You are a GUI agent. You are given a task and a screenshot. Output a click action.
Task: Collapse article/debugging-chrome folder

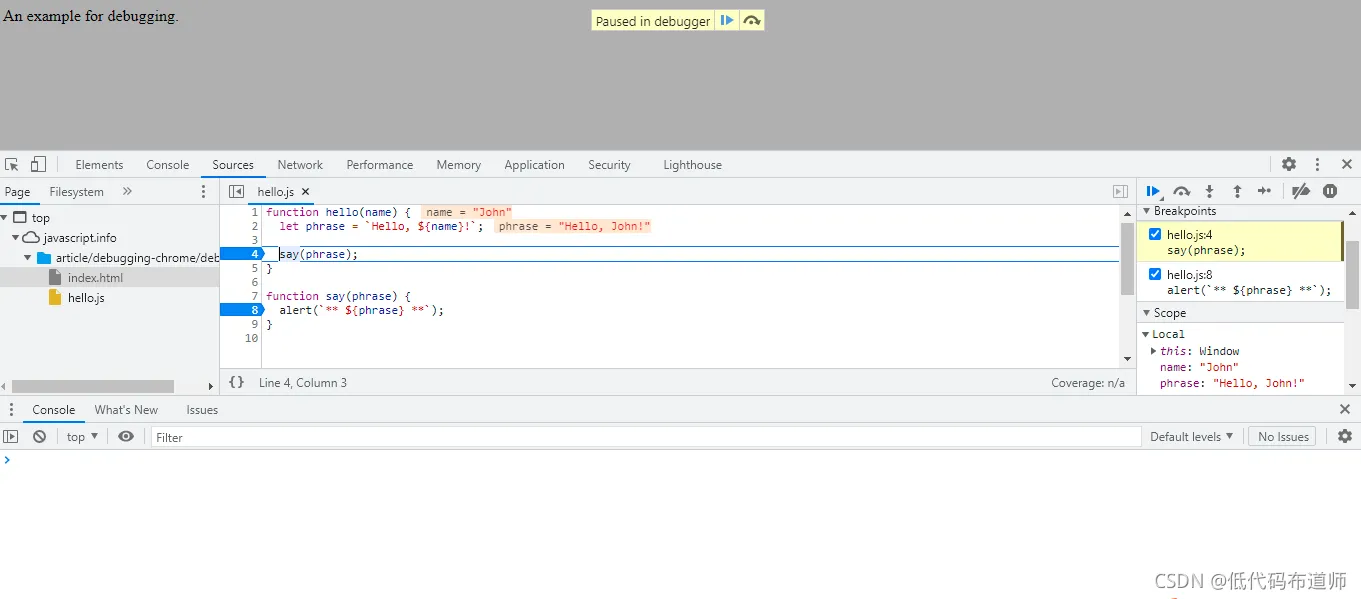click(28, 257)
